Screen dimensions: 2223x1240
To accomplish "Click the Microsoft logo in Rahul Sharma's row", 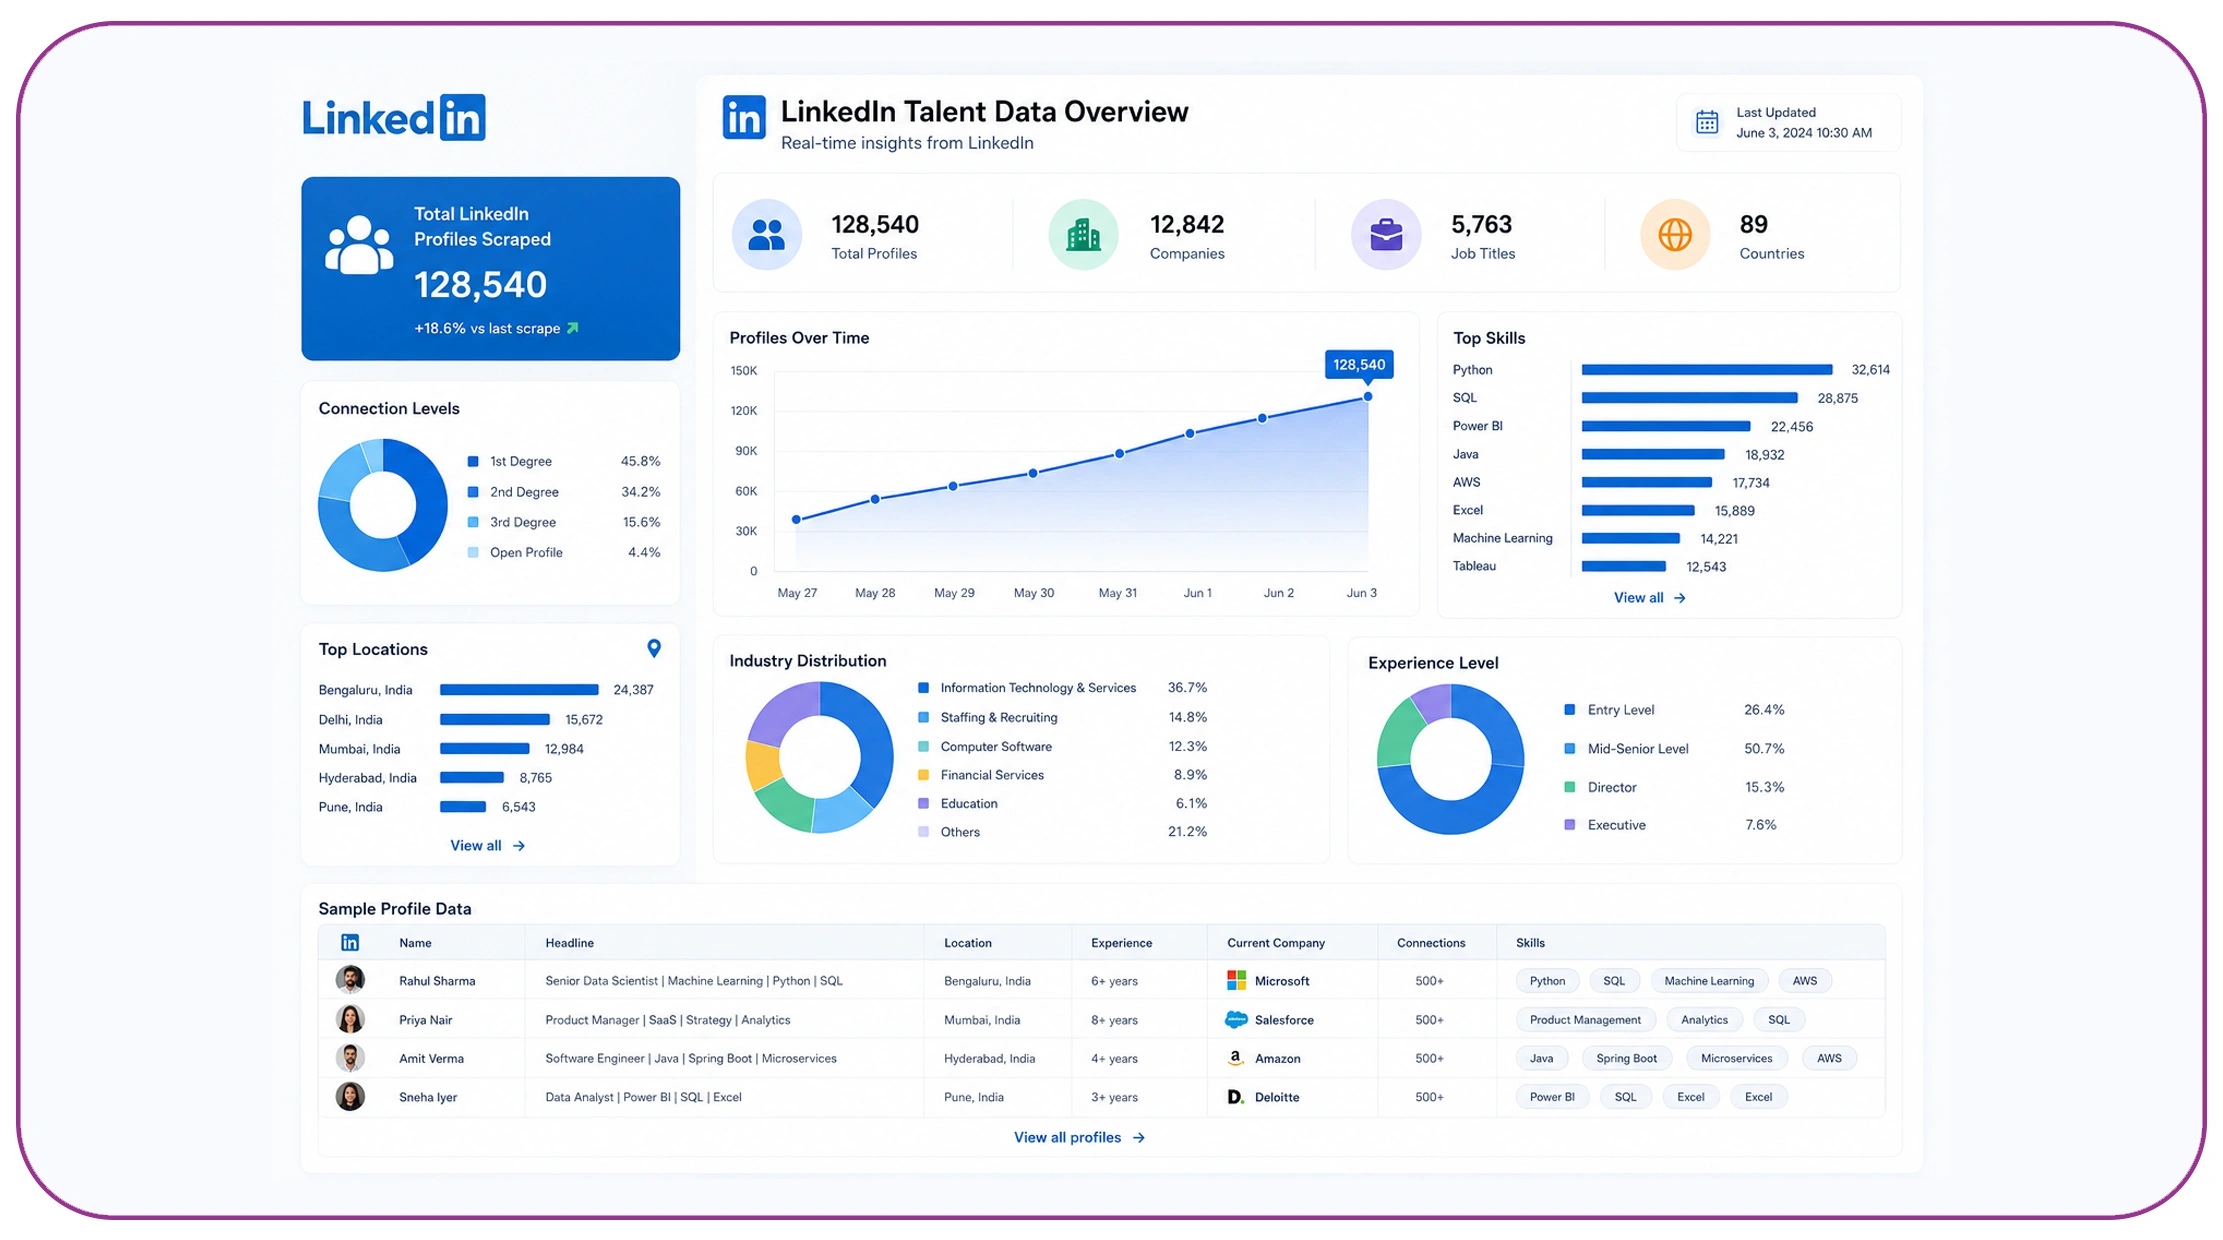I will pyautogui.click(x=1237, y=981).
